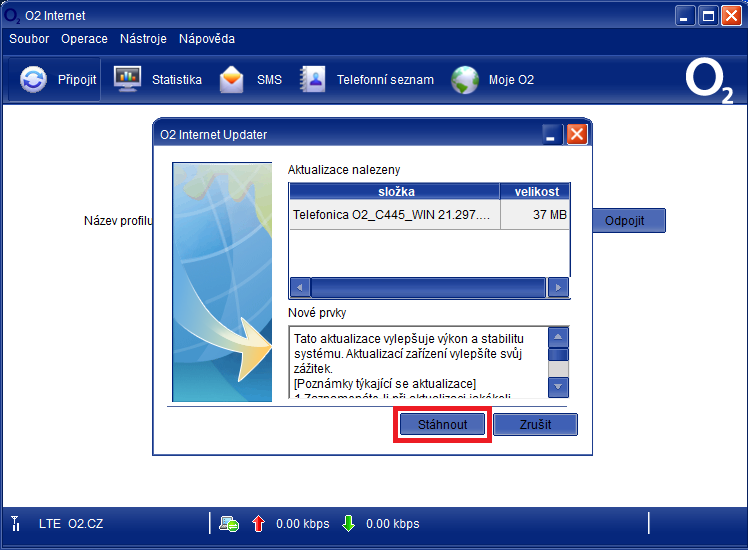
Task: Open the Soubor menu
Action: (x=29, y=39)
